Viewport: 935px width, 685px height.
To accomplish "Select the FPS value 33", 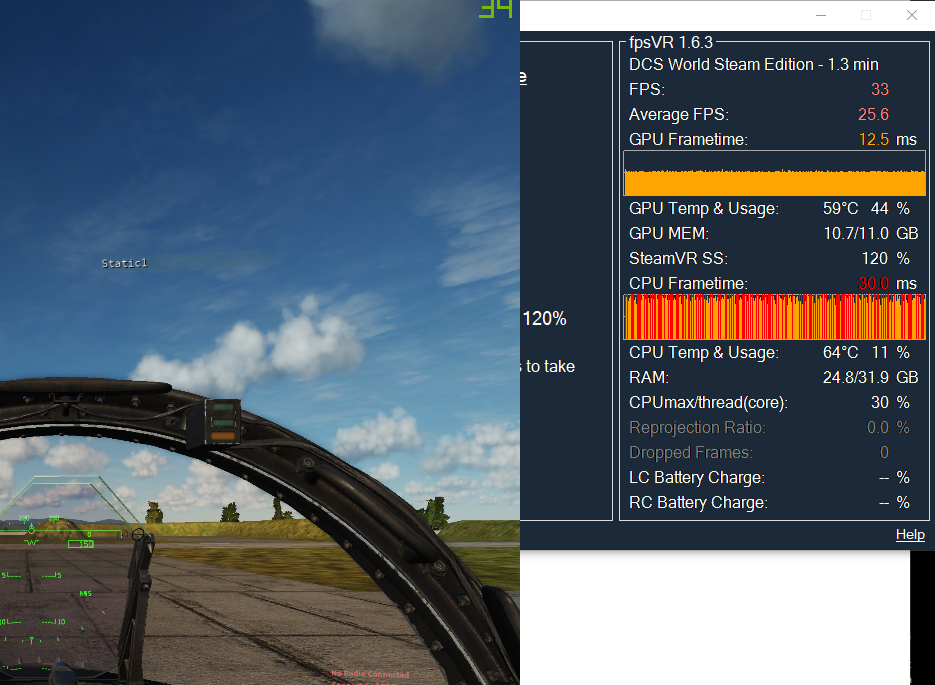I will [x=880, y=89].
